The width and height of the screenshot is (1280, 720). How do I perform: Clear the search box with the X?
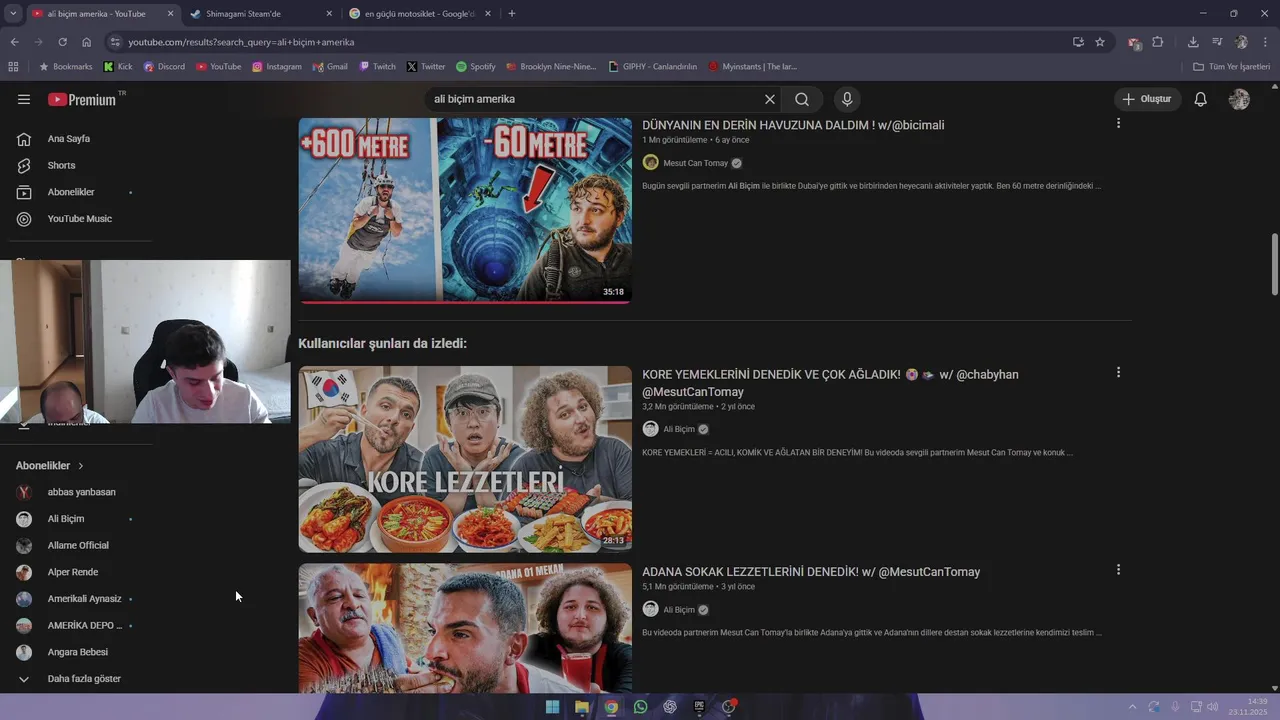click(770, 99)
